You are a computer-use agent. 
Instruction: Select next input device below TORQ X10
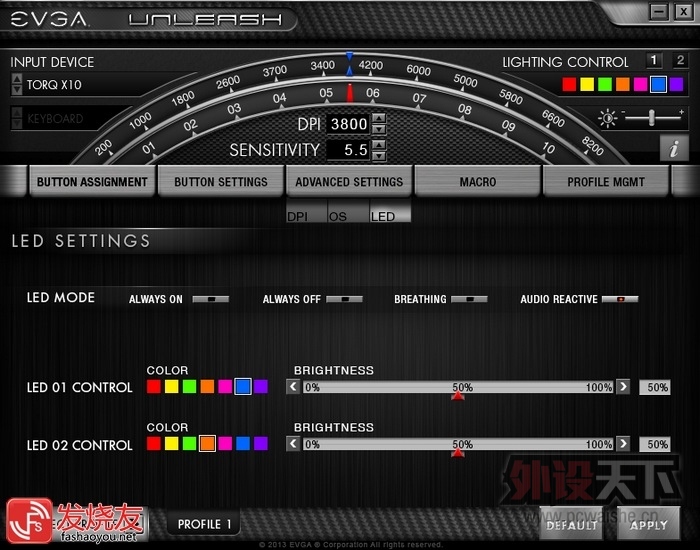pyautogui.click(x=17, y=90)
